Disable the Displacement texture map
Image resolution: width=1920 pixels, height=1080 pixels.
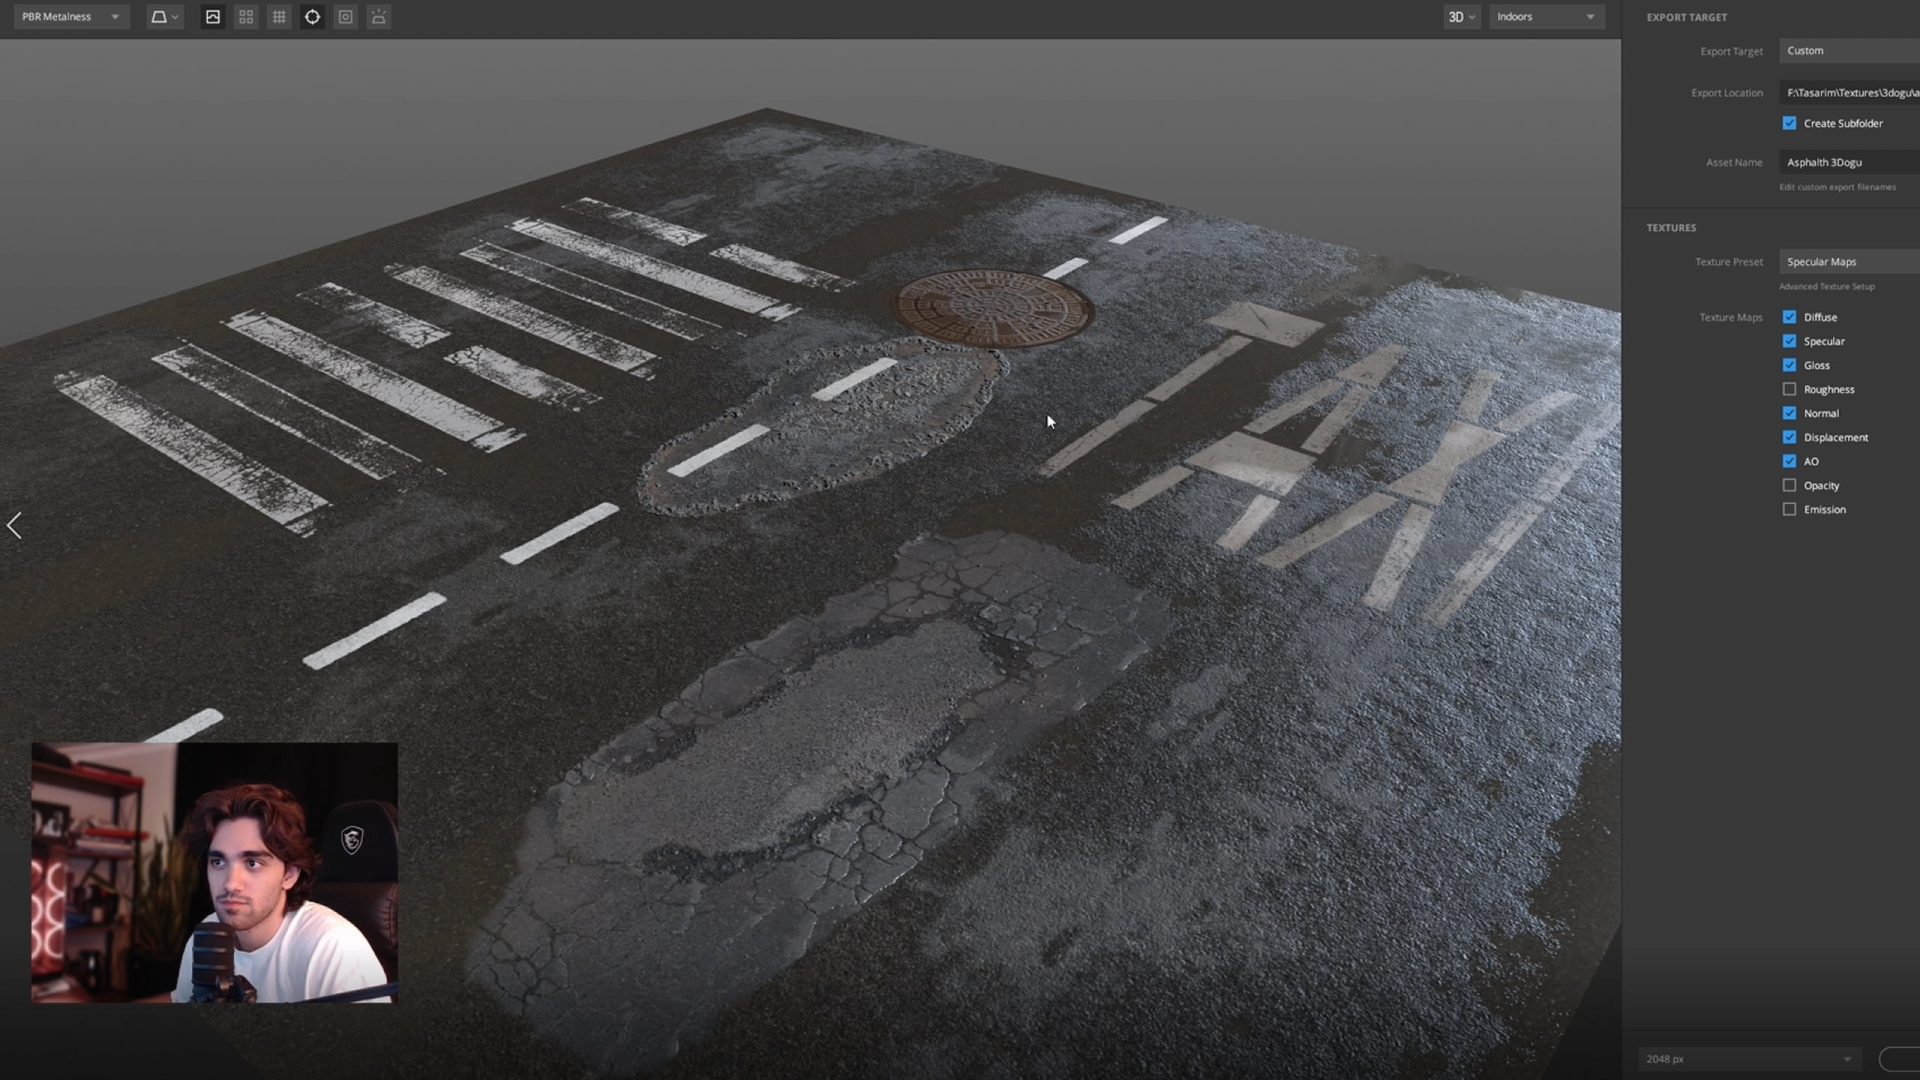pos(1789,437)
